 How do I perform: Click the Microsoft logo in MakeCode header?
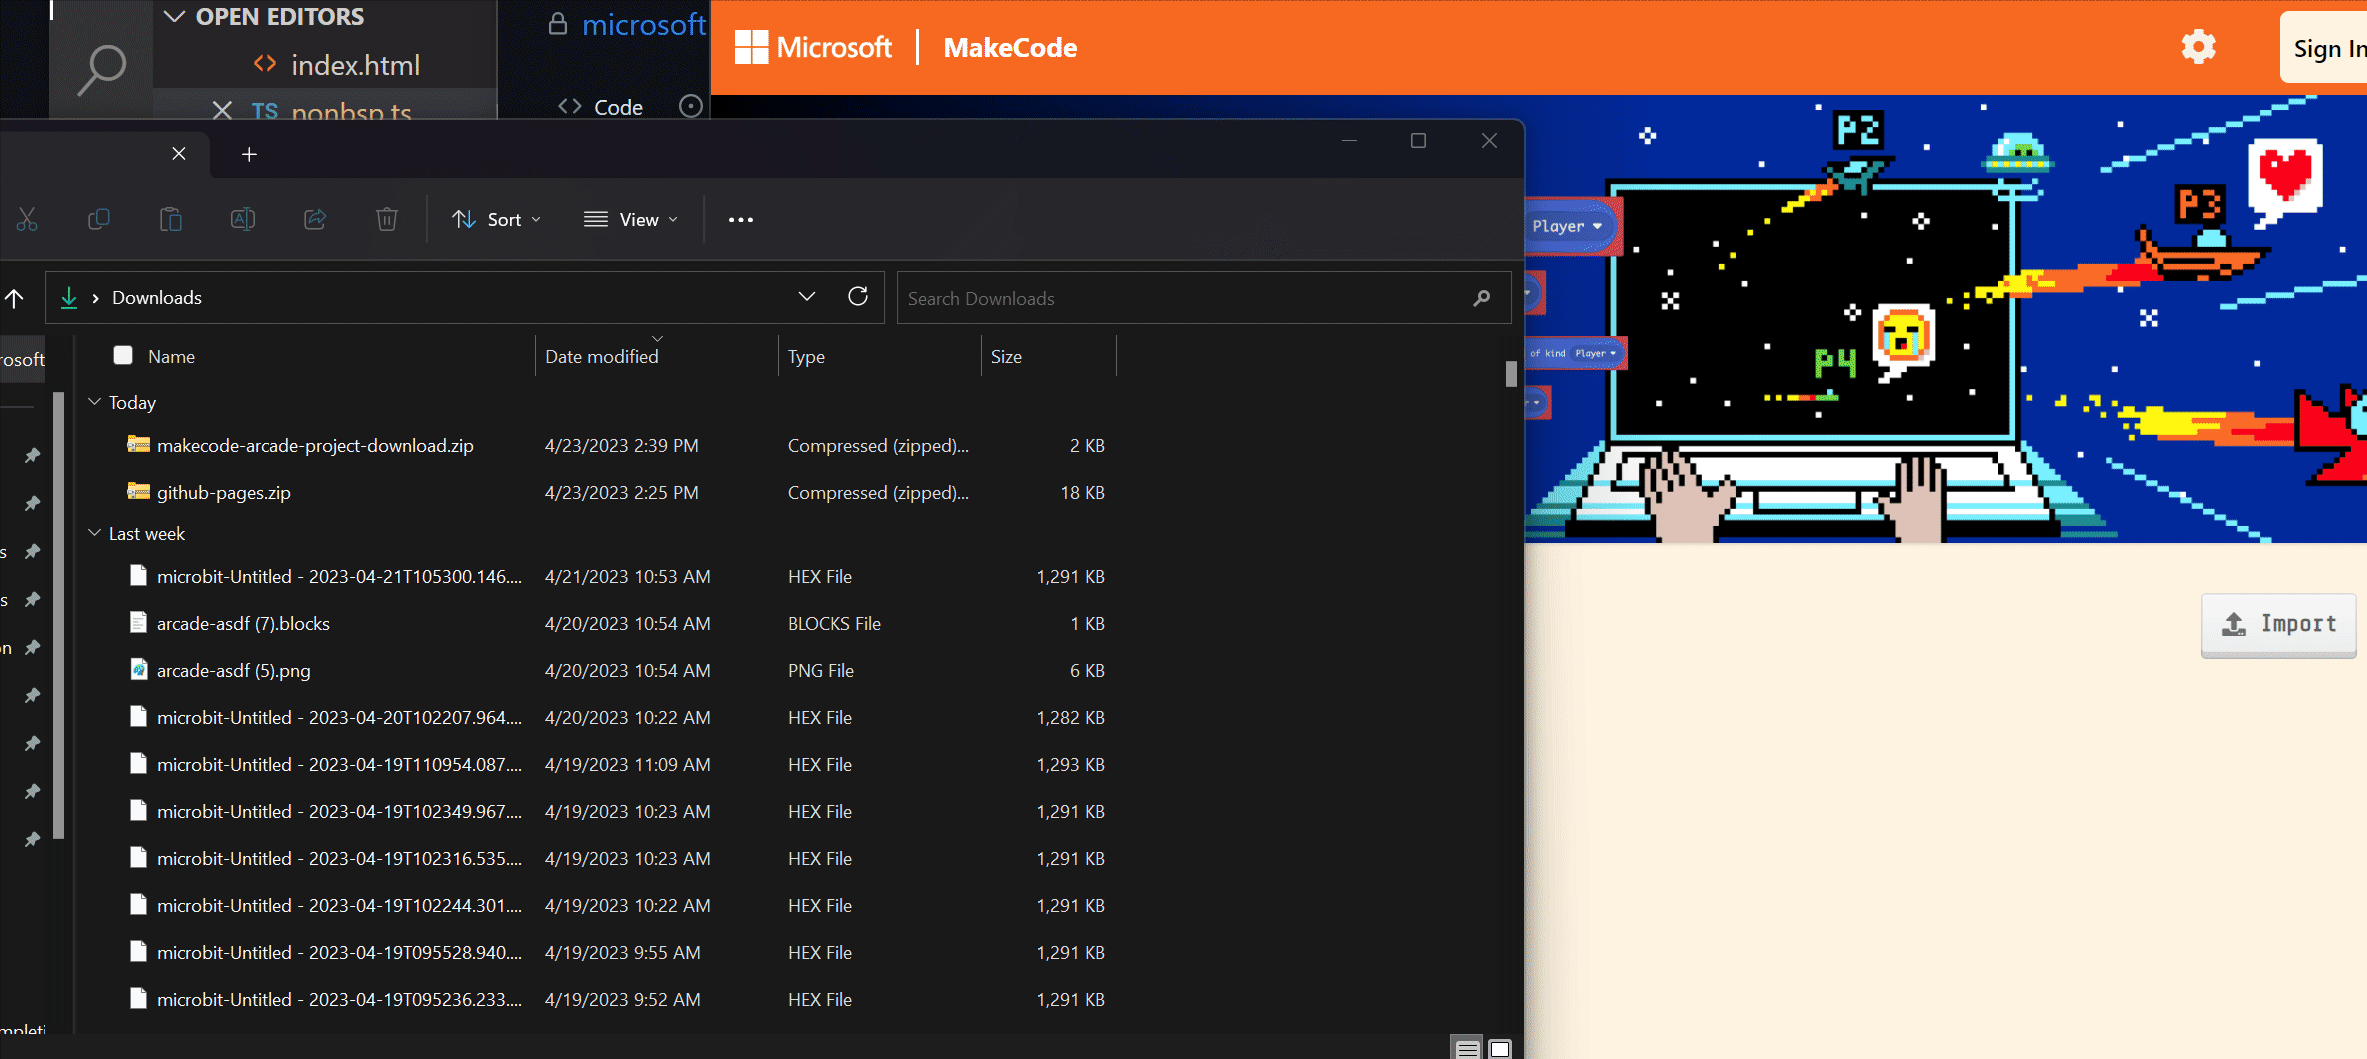tap(813, 47)
